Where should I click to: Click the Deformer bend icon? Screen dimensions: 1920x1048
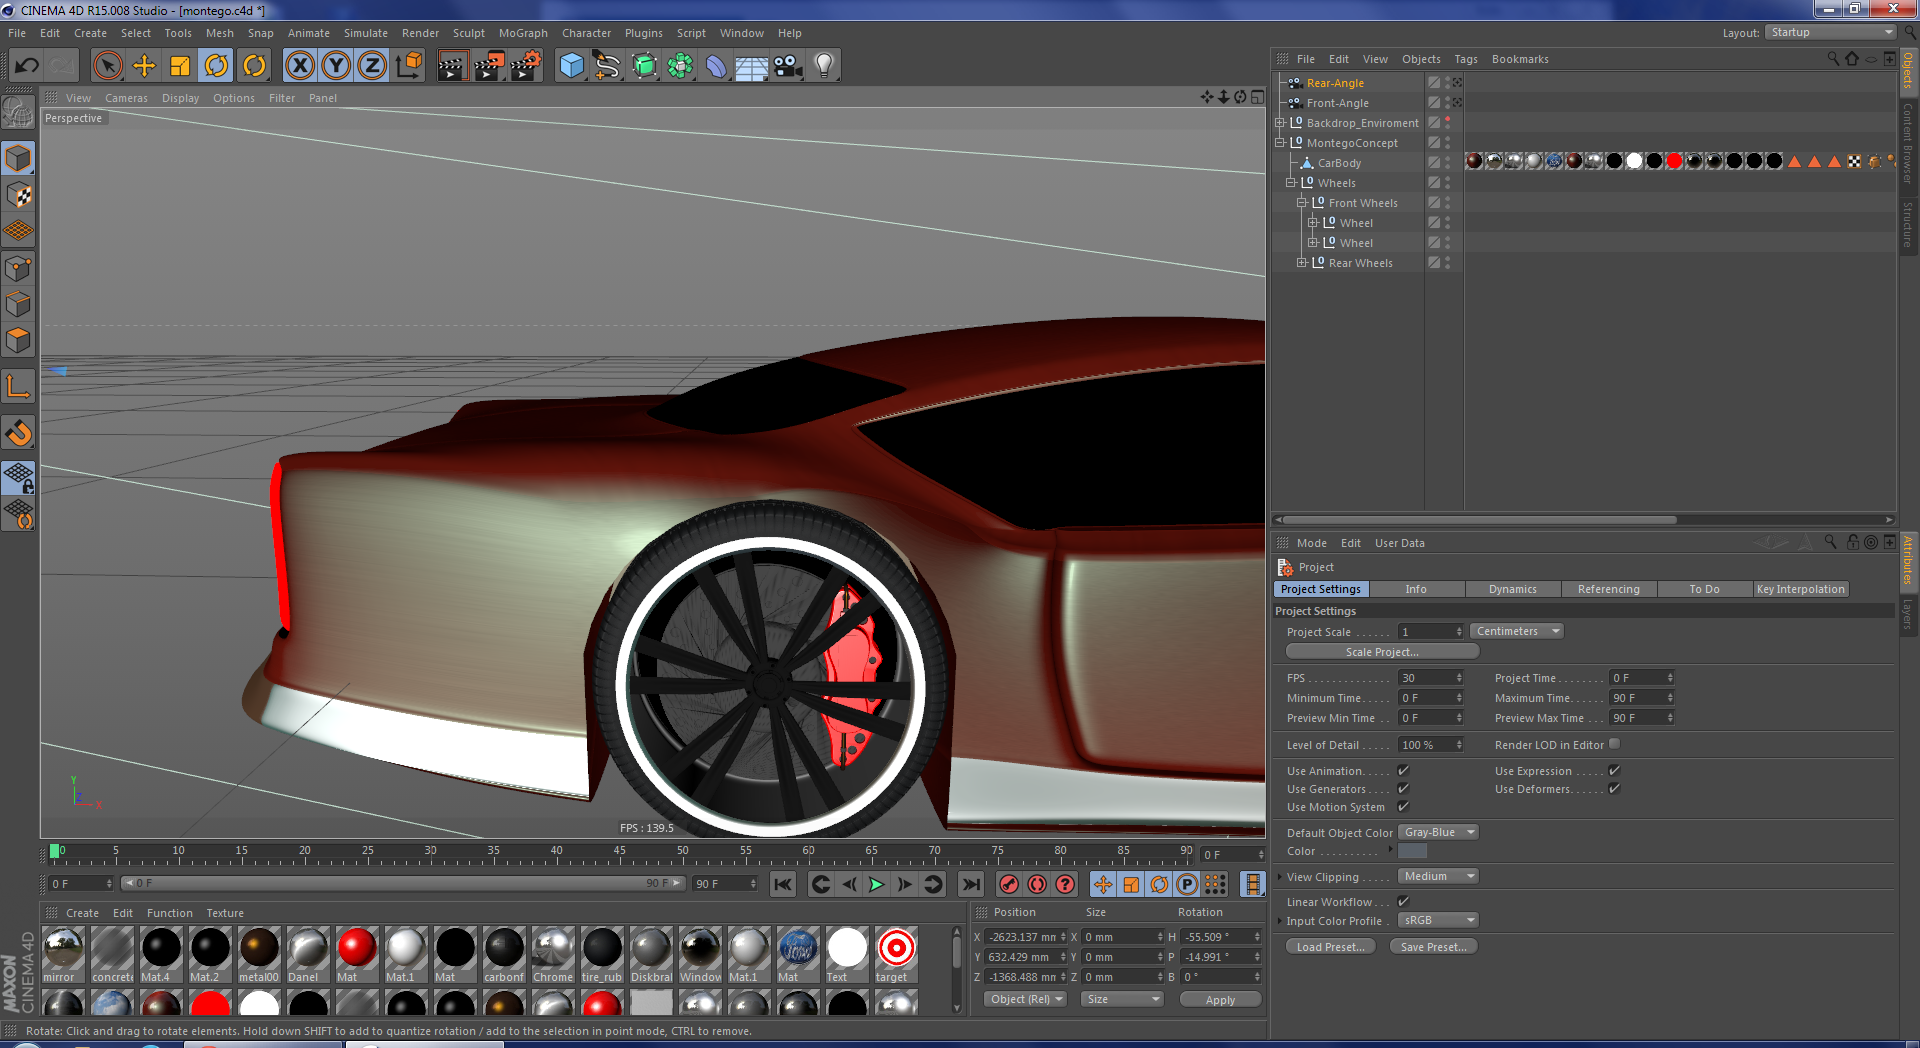[x=716, y=66]
